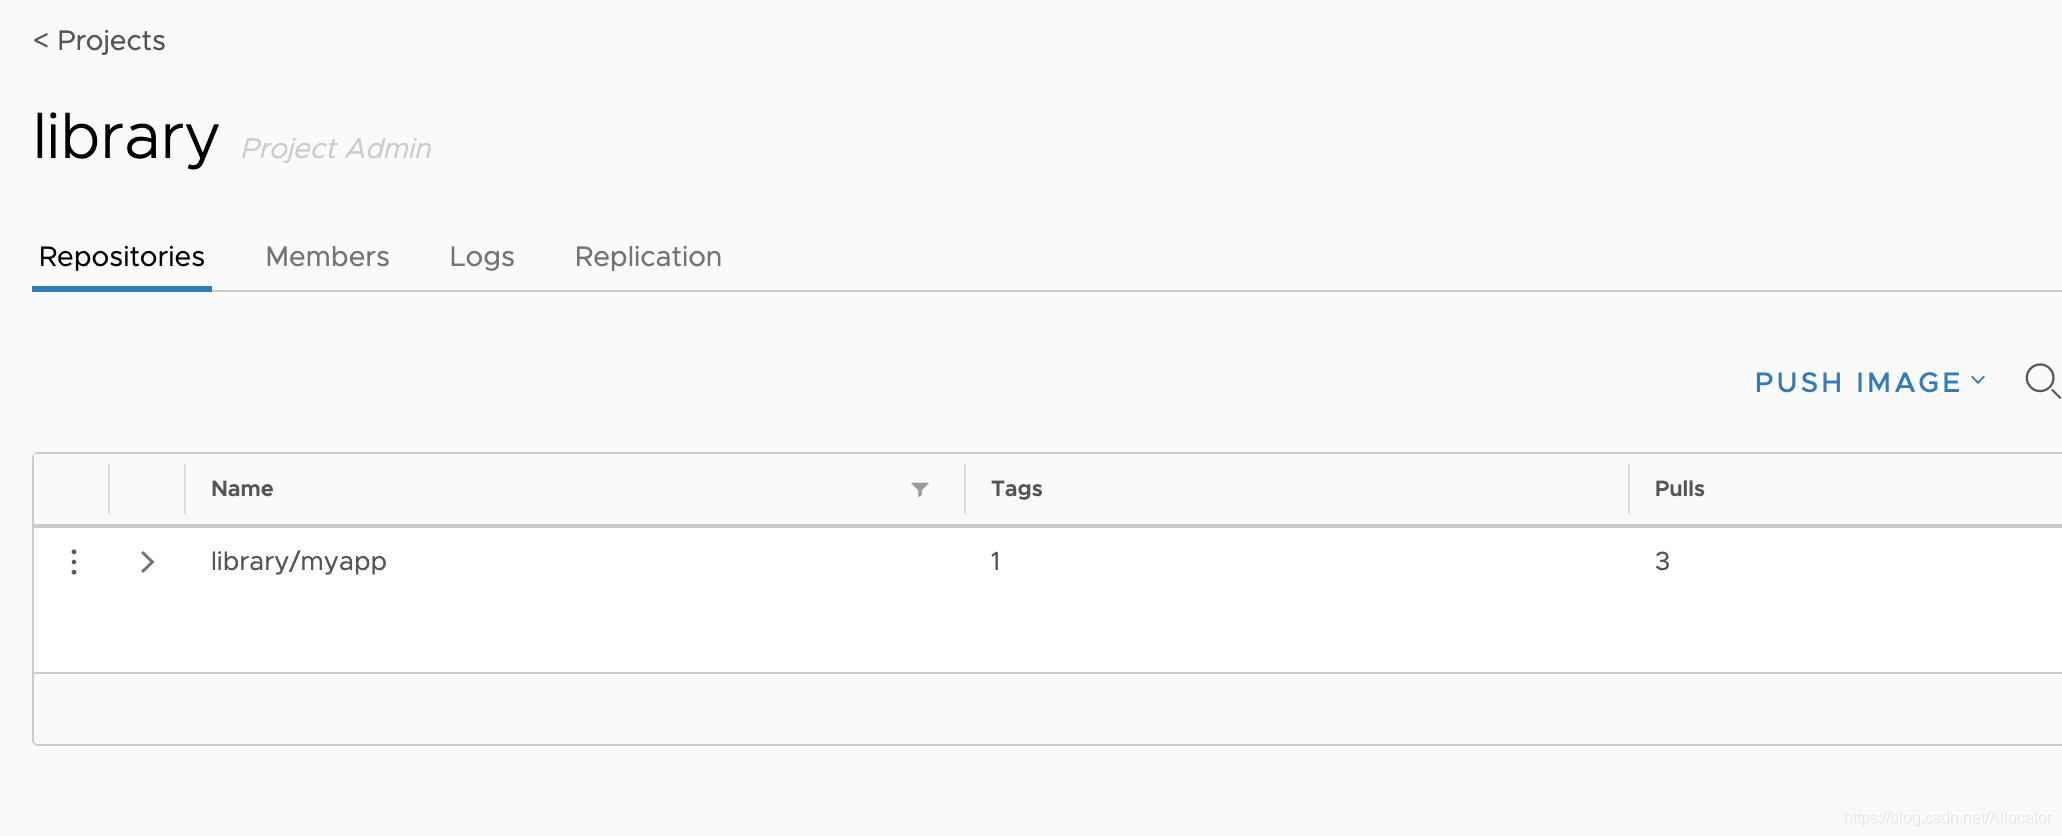Image resolution: width=2062 pixels, height=836 pixels.
Task: Go to the Replication tab
Action: click(x=648, y=257)
